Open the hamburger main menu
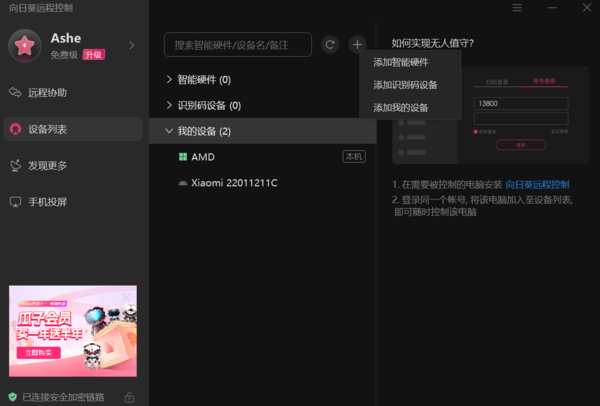This screenshot has width=600, height=406. point(517,8)
